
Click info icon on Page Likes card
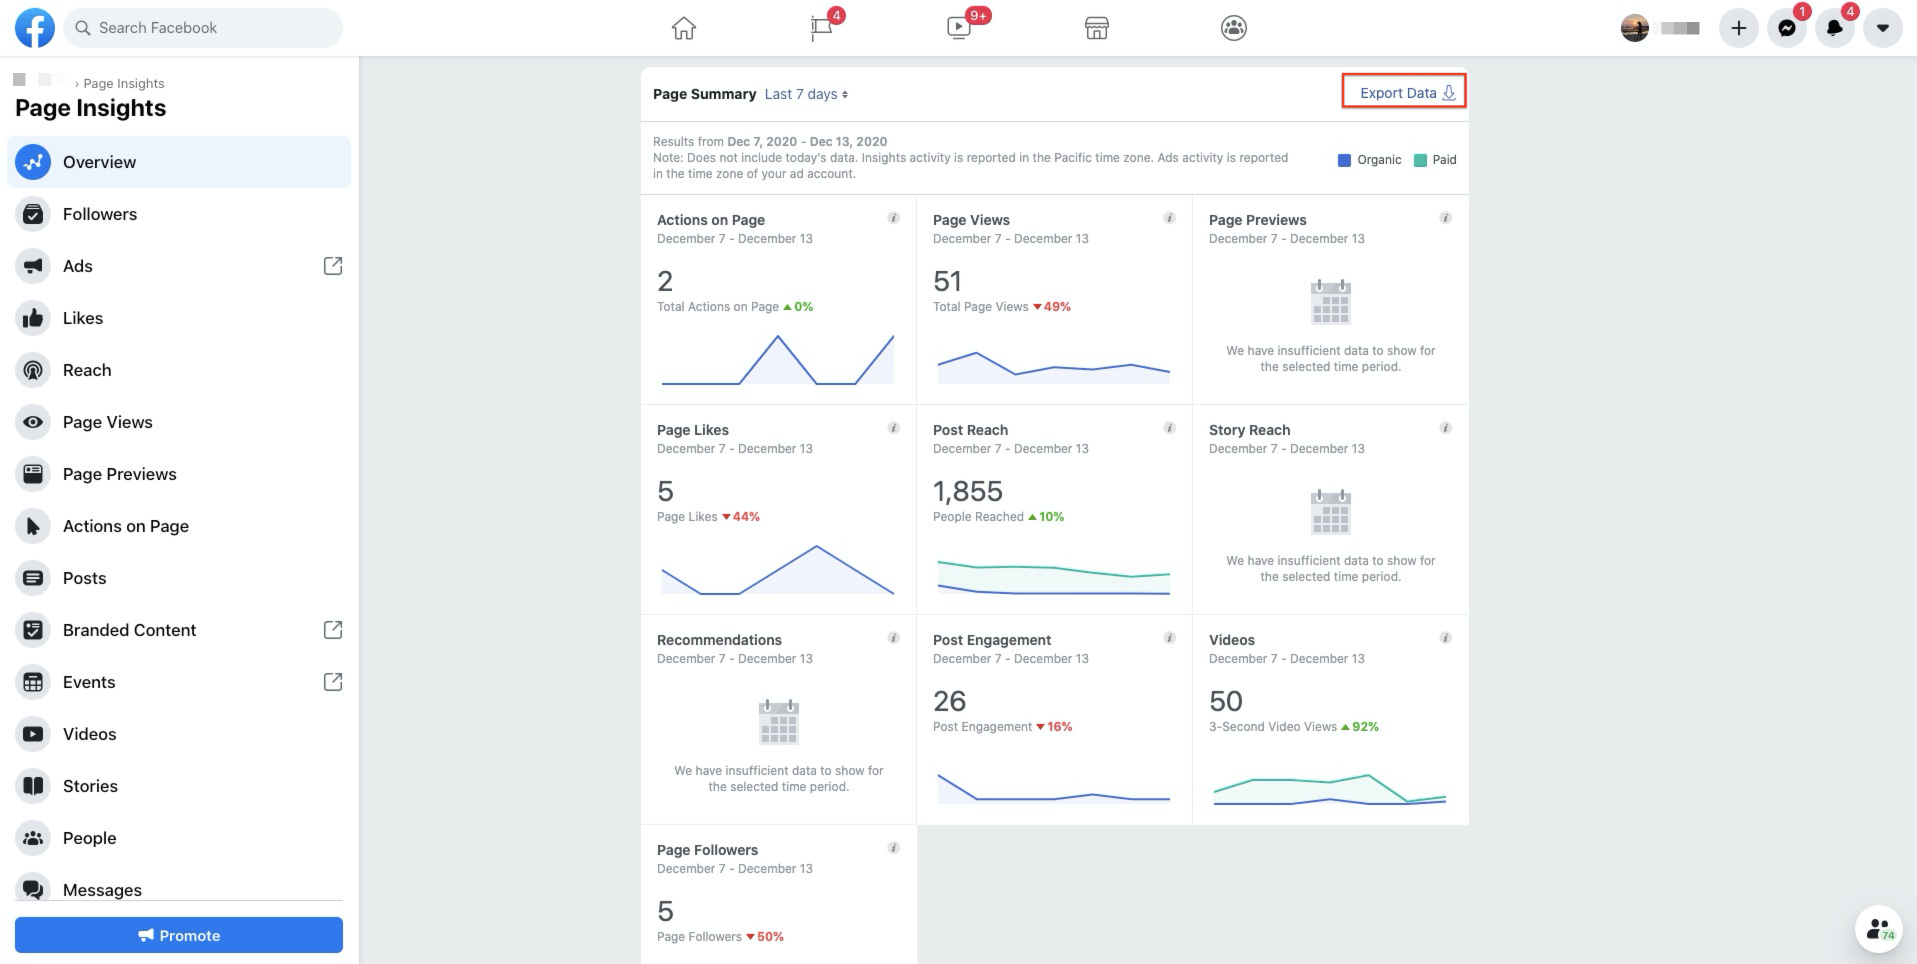pyautogui.click(x=894, y=428)
